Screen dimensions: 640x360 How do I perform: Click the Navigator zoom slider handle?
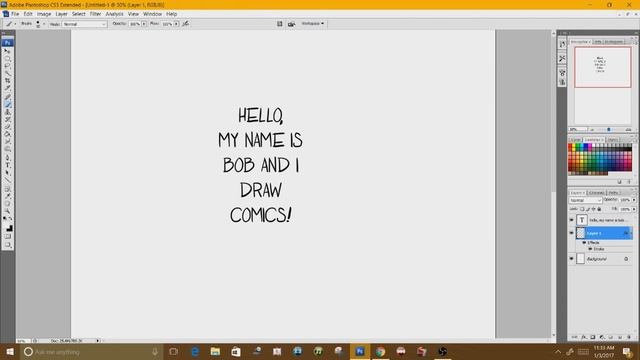point(609,130)
